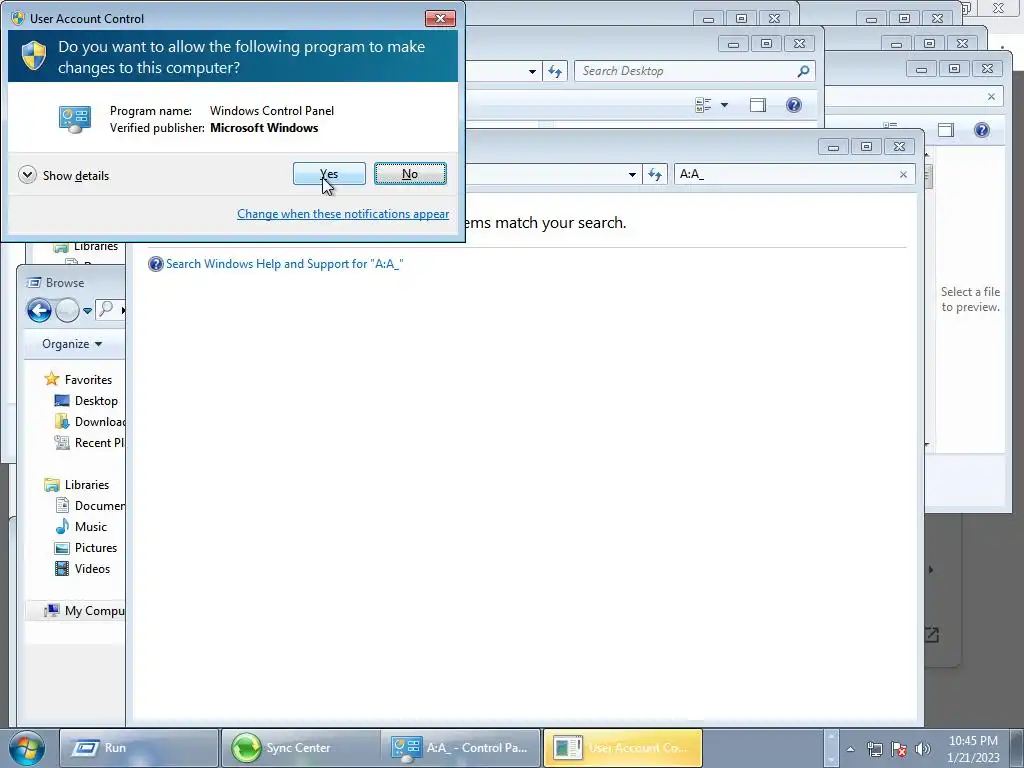
Task: Select Recent Places in Browse navigation pane
Action: coord(99,442)
